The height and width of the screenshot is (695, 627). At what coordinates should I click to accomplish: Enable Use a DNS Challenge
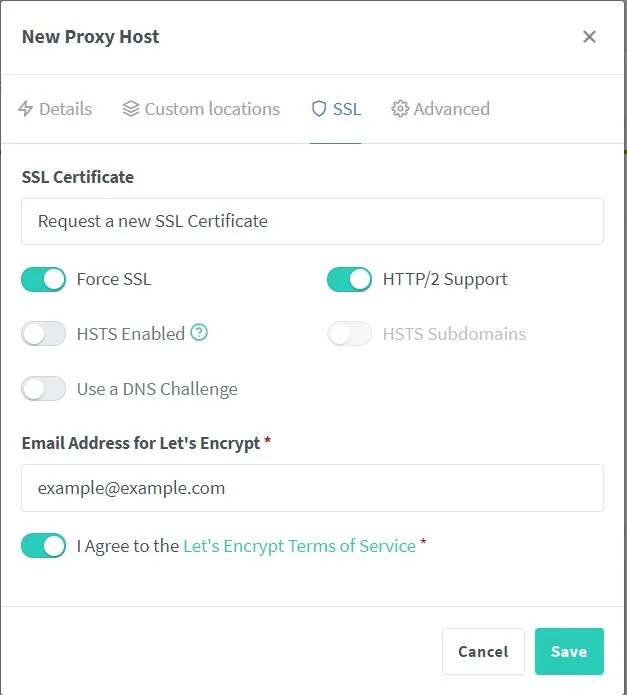(x=43, y=389)
